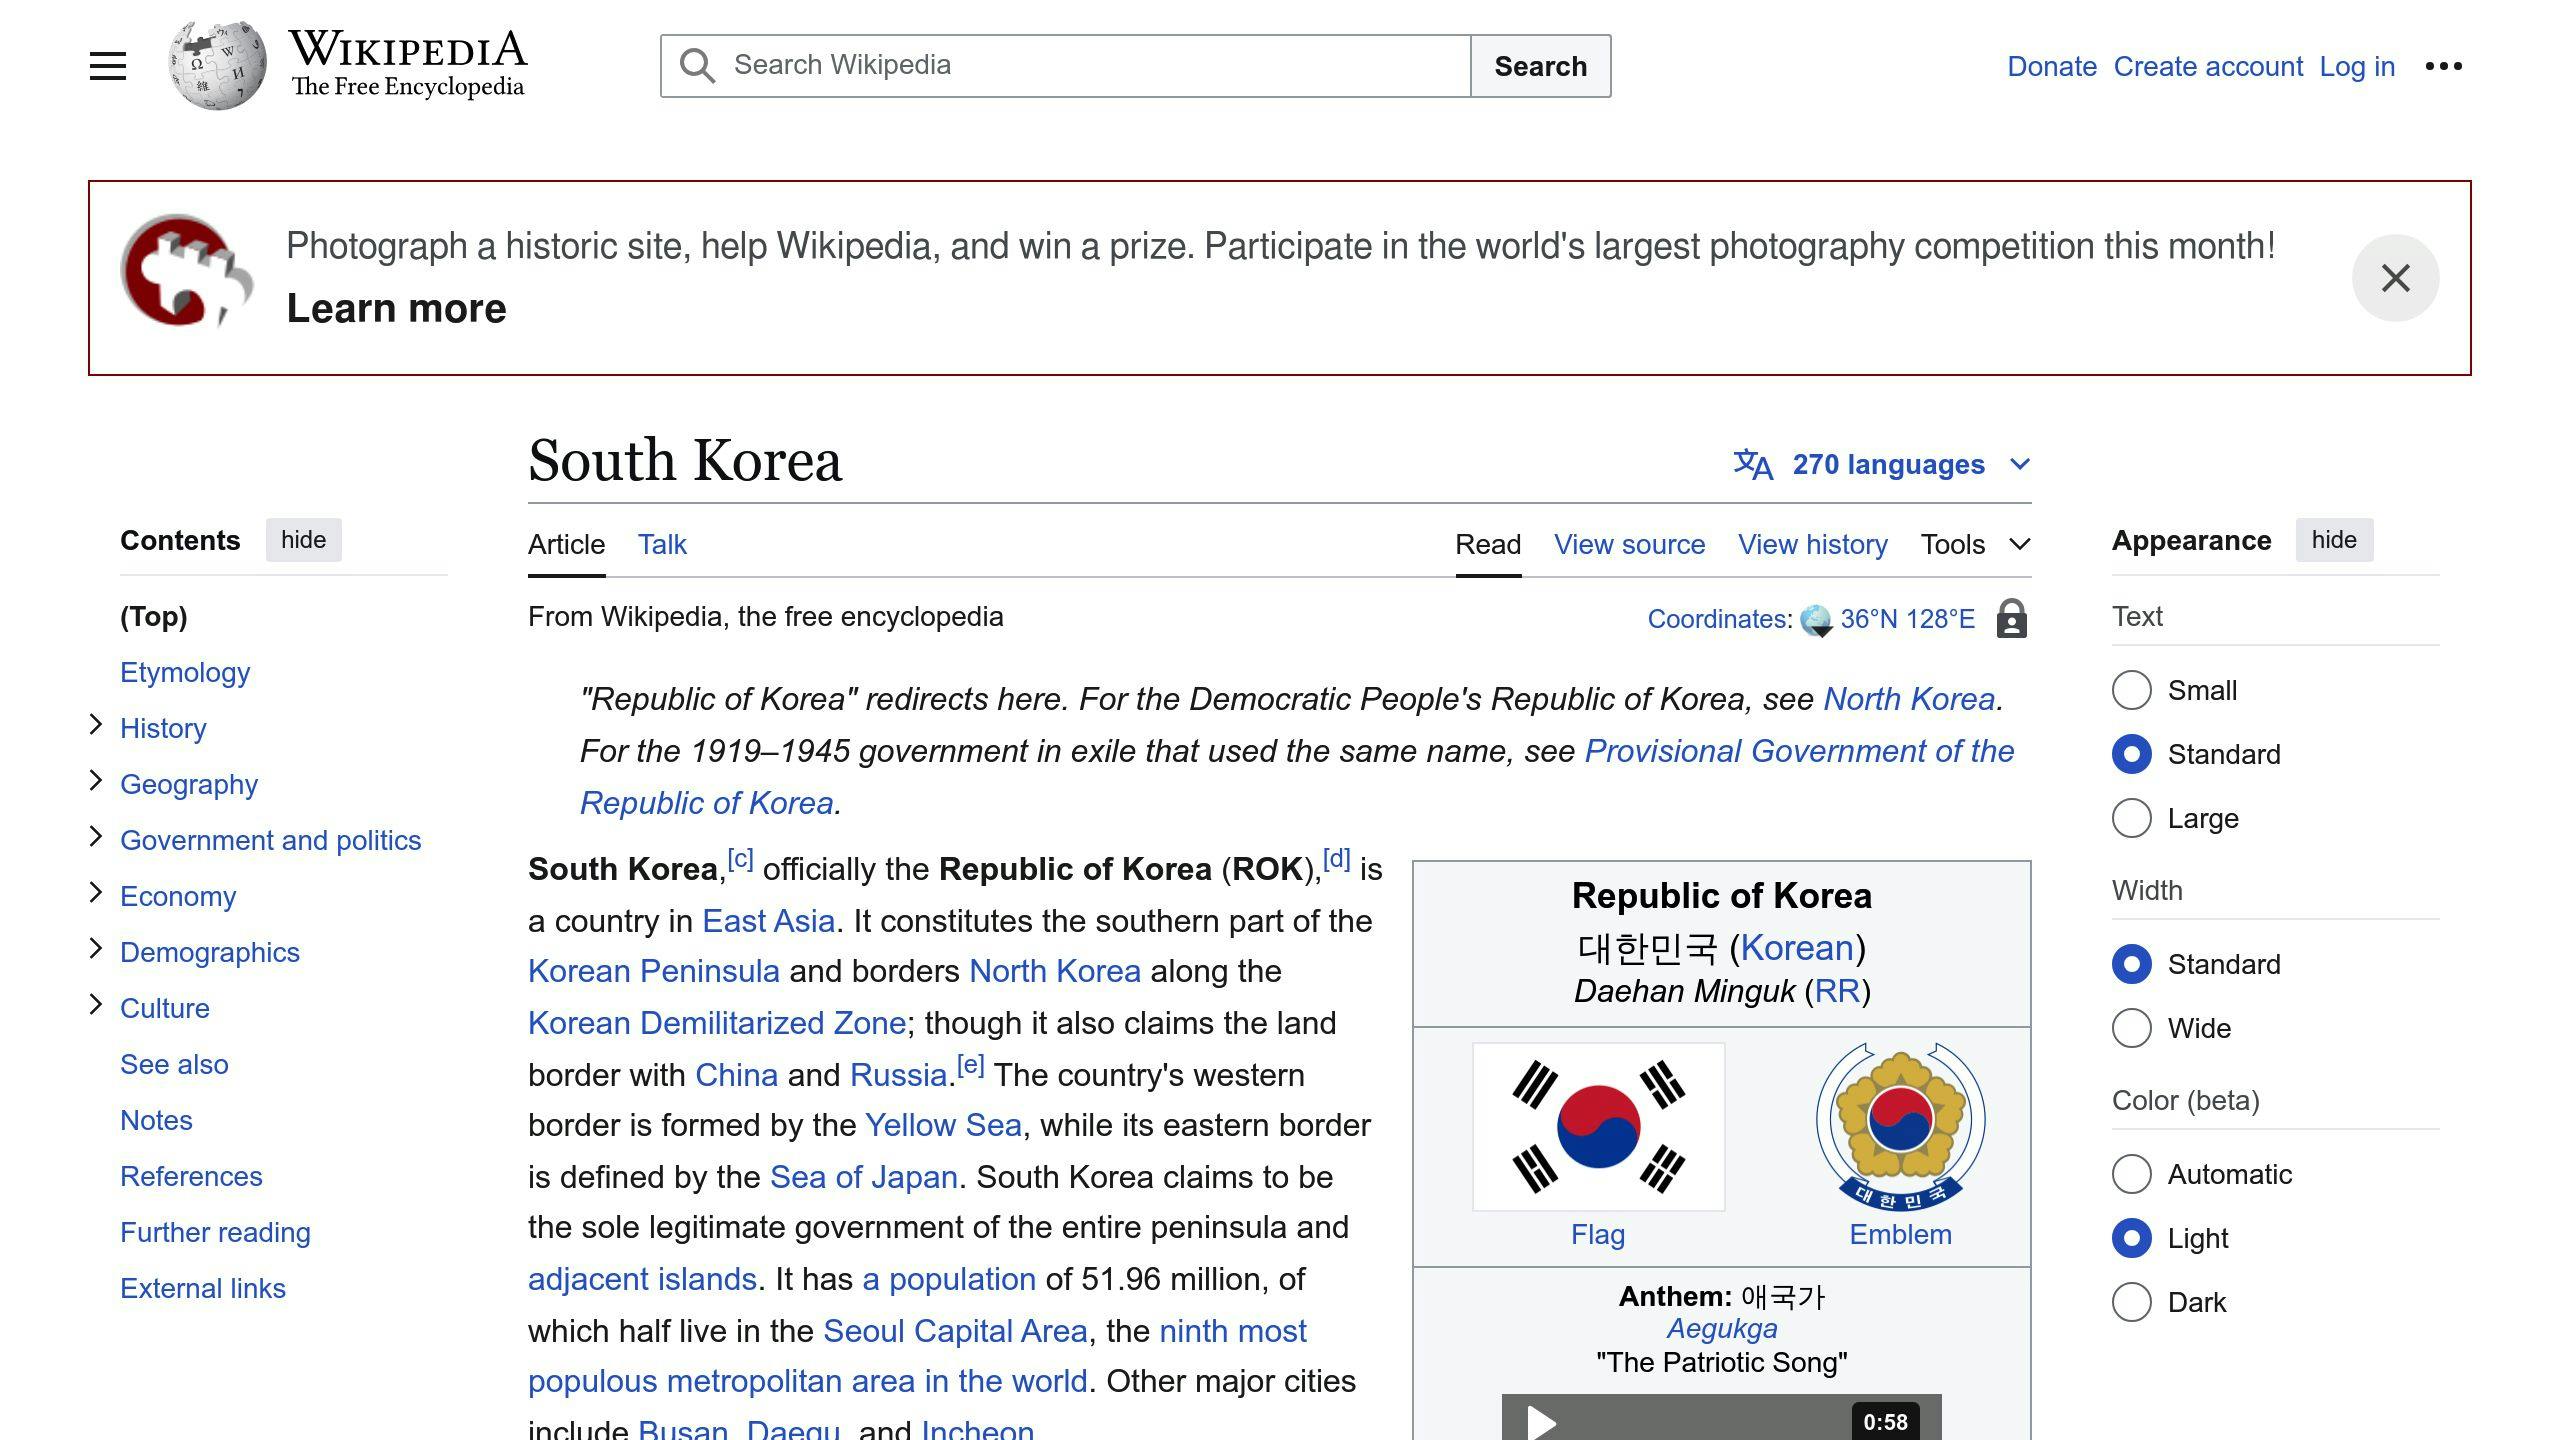Click the Log in link
This screenshot has height=1440, width=2560.
tap(2357, 66)
